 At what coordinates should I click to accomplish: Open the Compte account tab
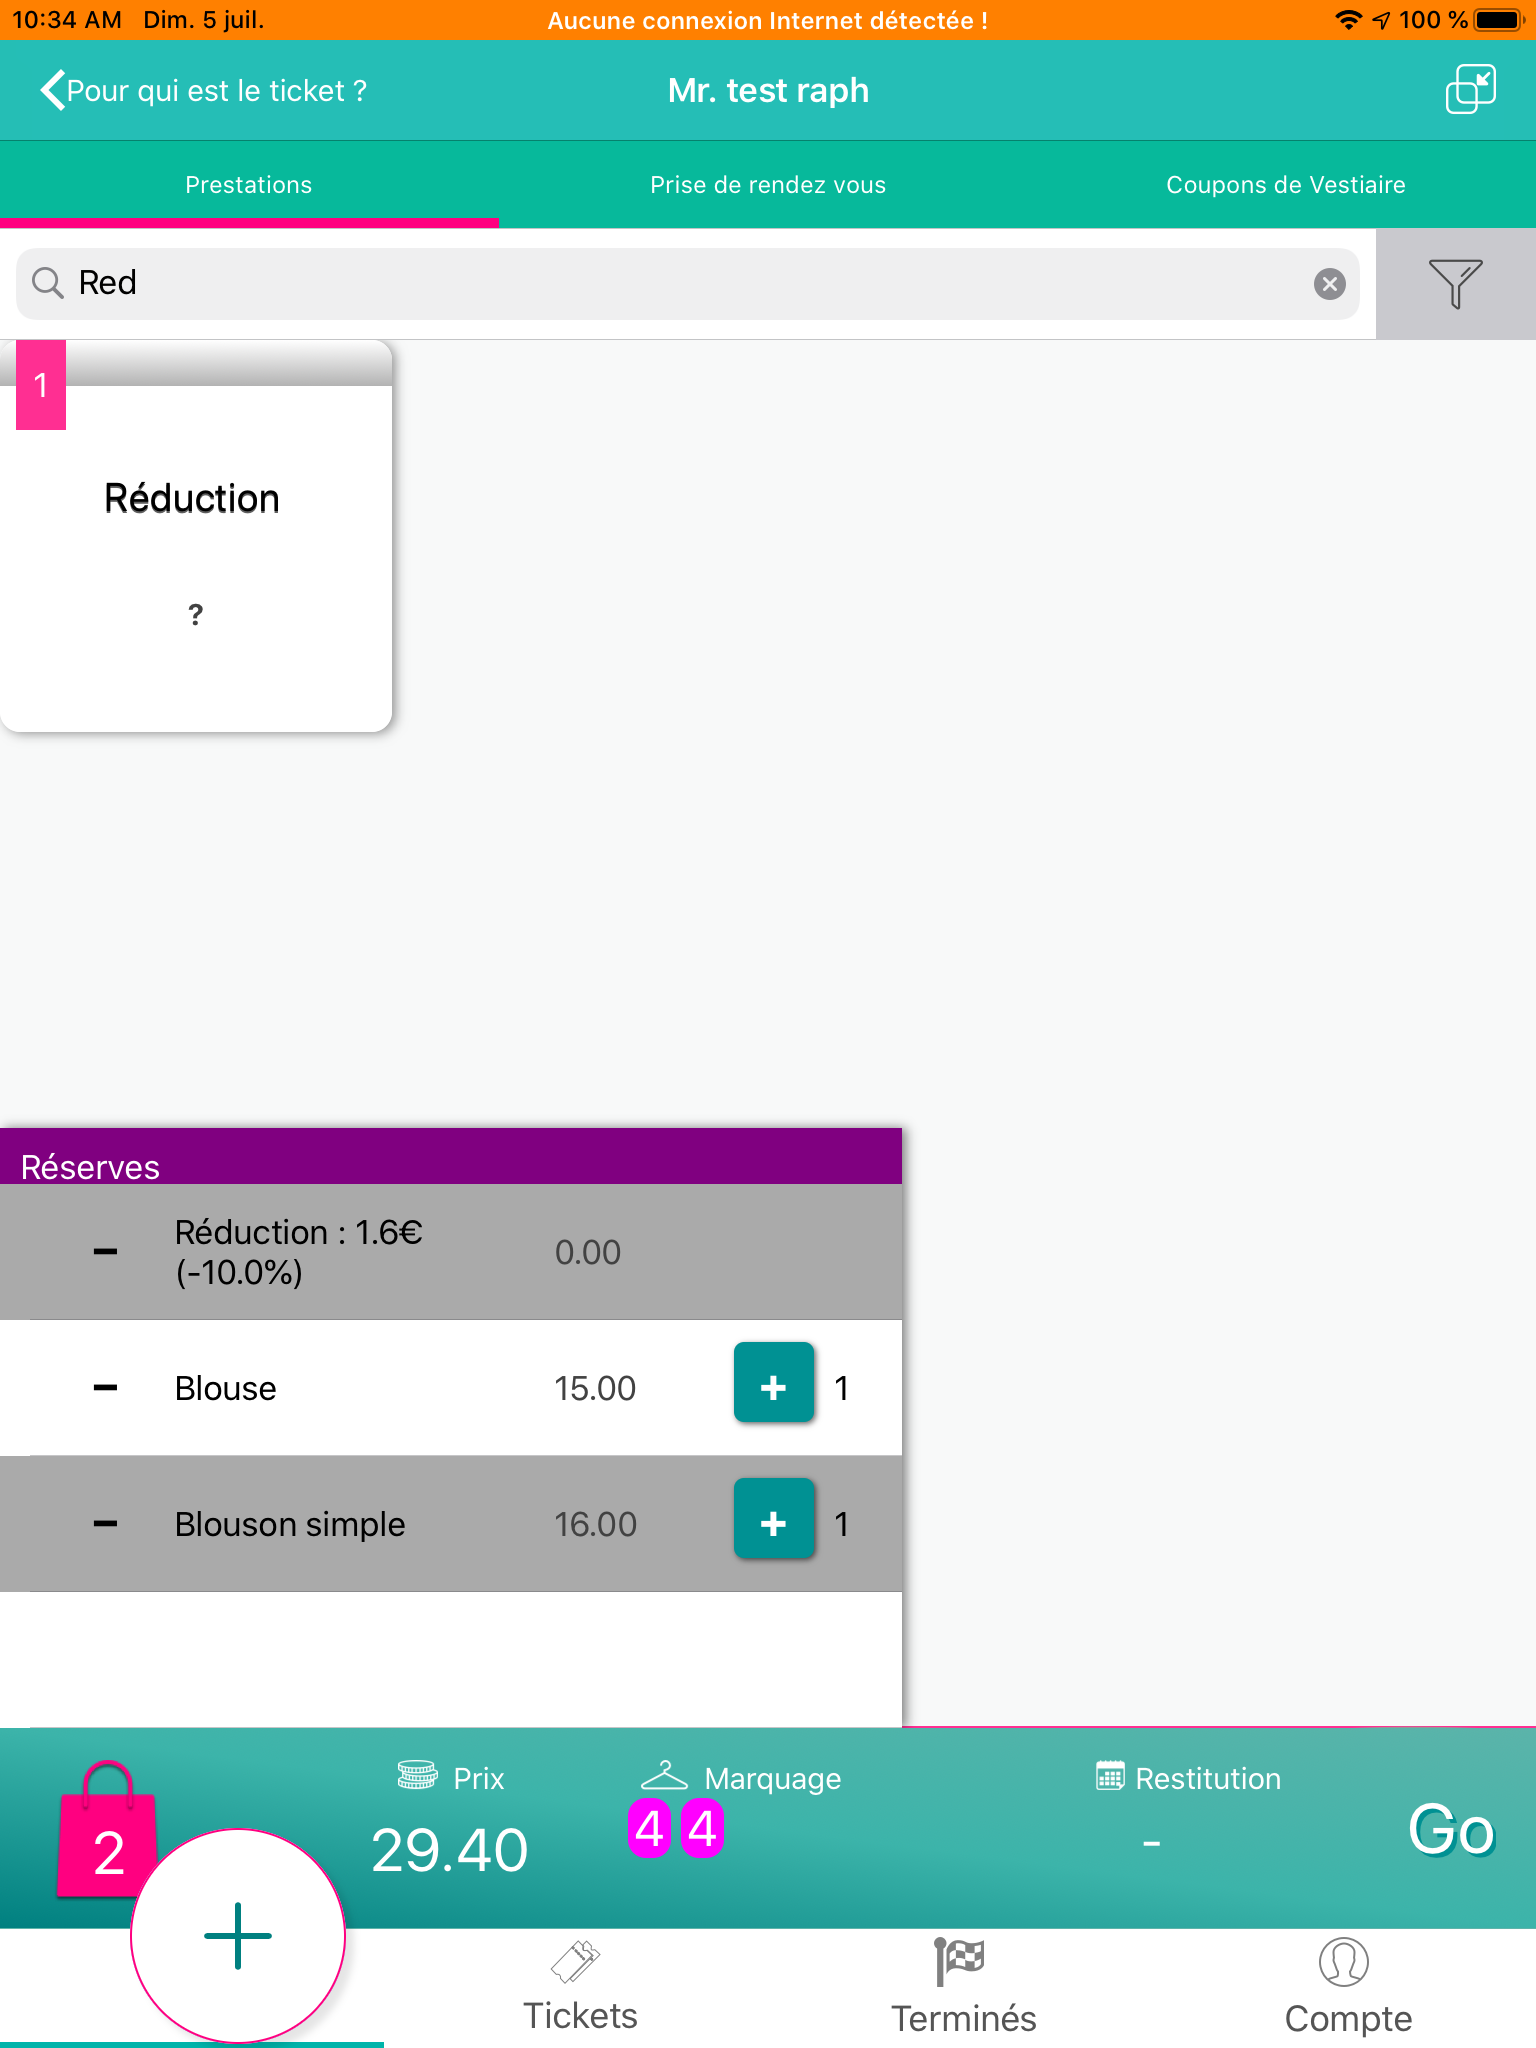[x=1347, y=1988]
